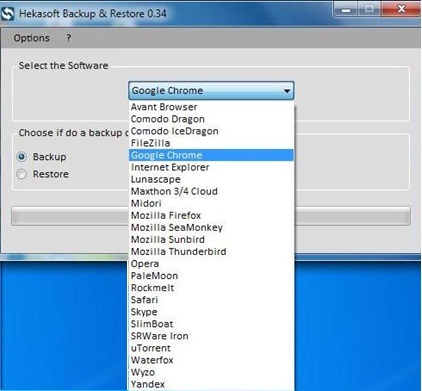This screenshot has width=422, height=391.
Task: Select Maxthon 3/4 Cloud entry
Action: pos(211,191)
